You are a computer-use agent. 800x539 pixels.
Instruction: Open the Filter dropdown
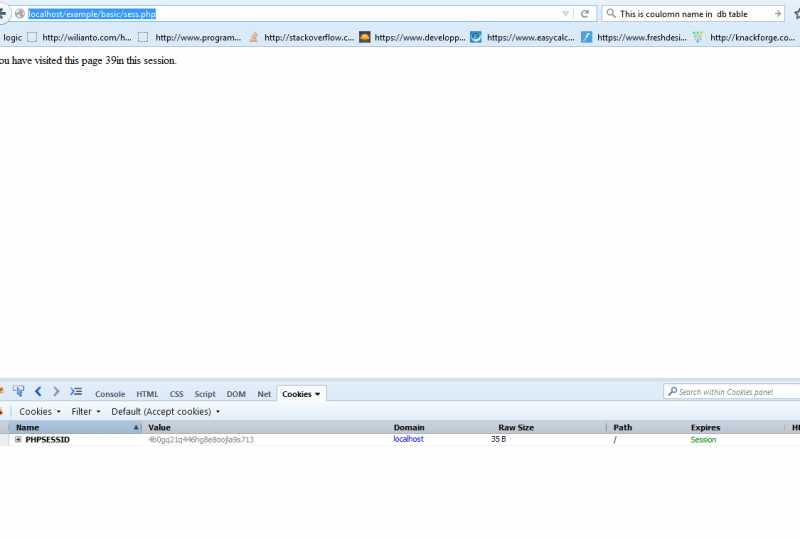(x=86, y=411)
